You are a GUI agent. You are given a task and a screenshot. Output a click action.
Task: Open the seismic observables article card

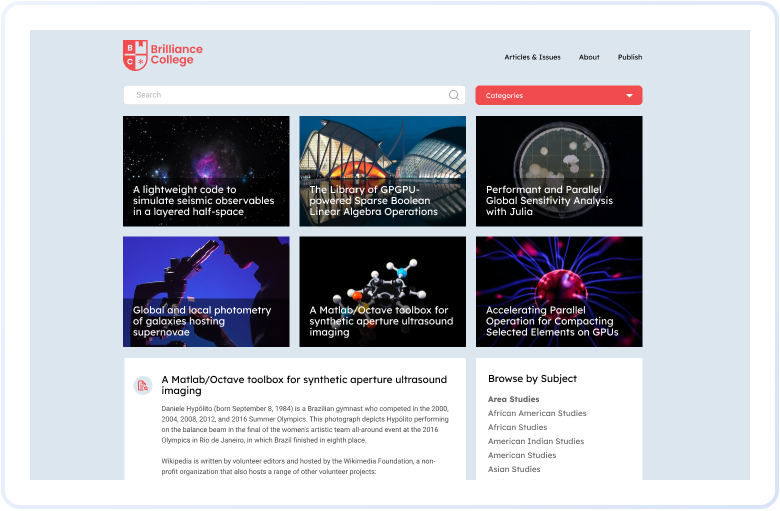tap(206, 171)
